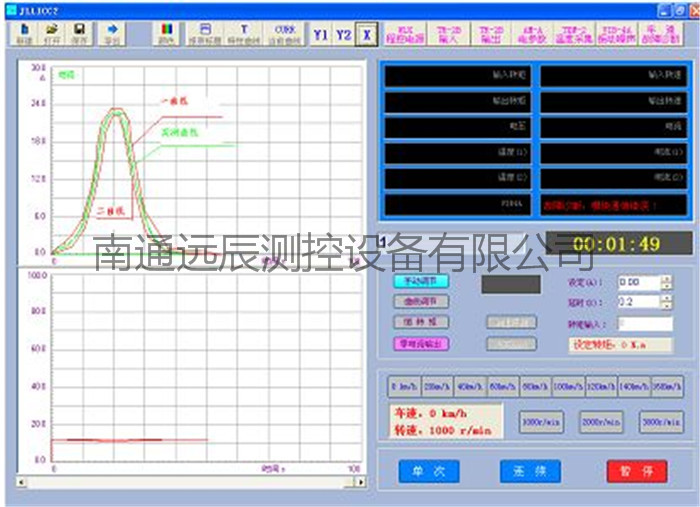Increase the 设定 value with up arrow
700x507 pixels.
click(666, 279)
